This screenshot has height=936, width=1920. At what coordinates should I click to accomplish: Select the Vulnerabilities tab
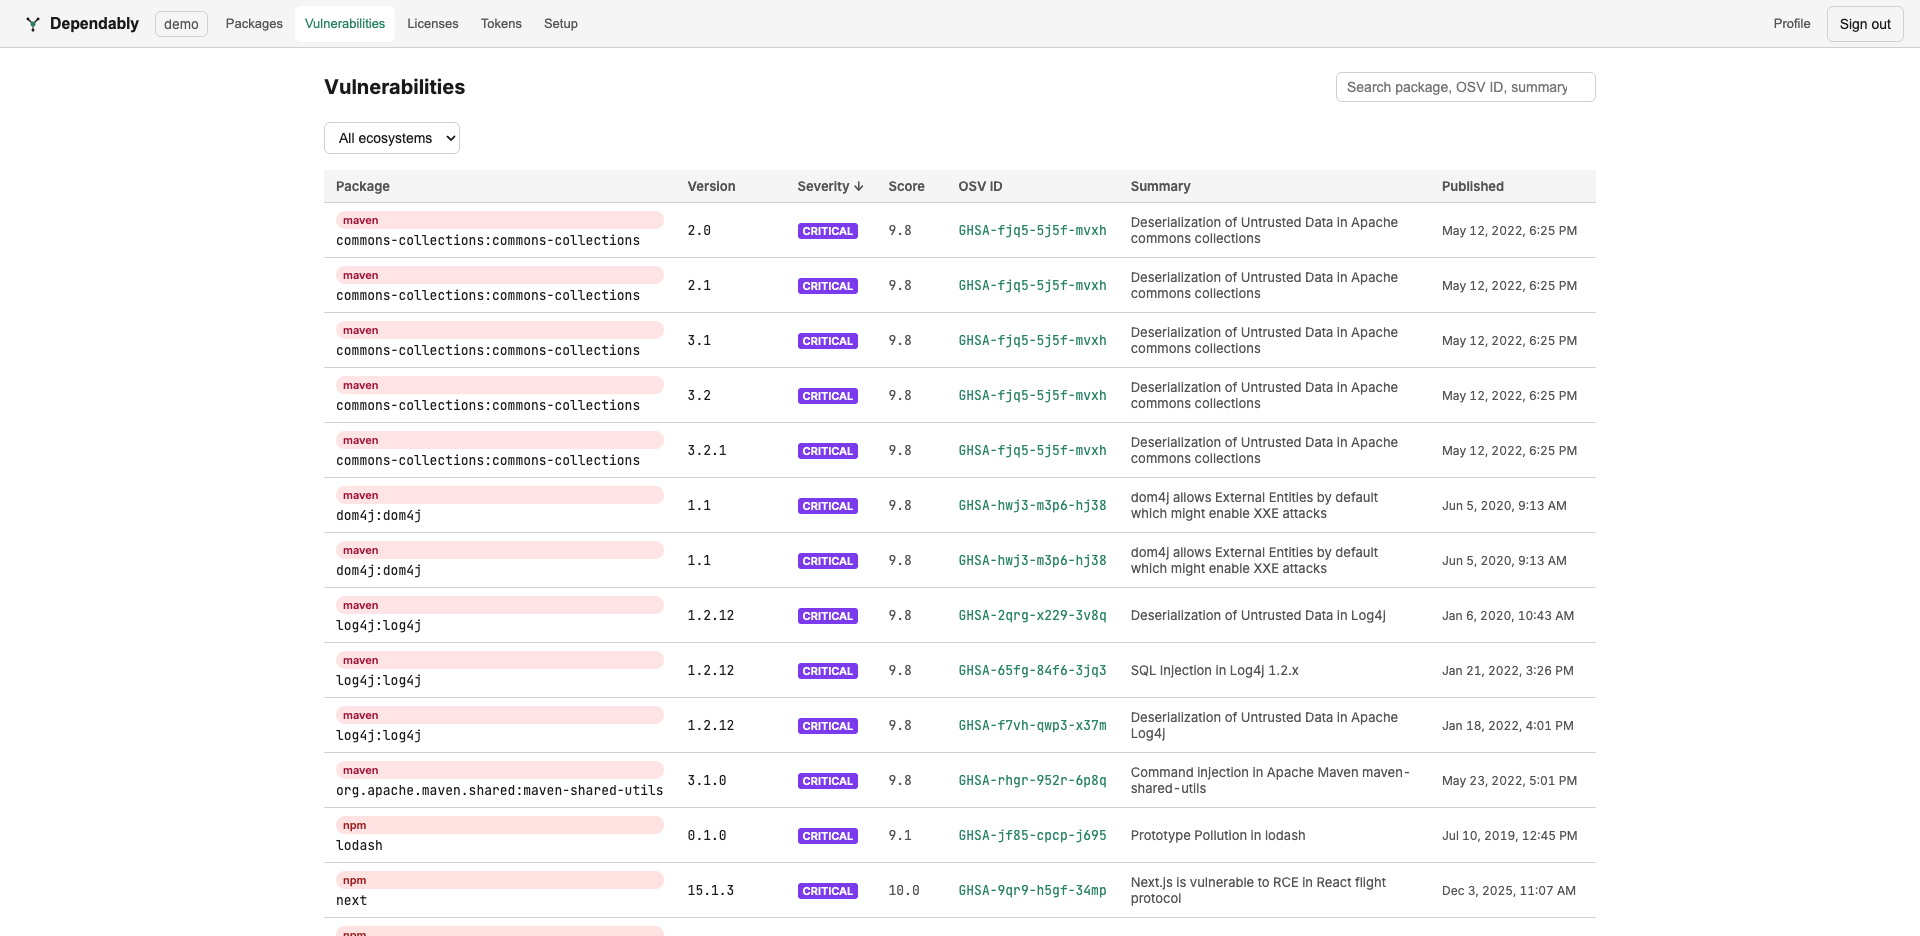(x=345, y=24)
